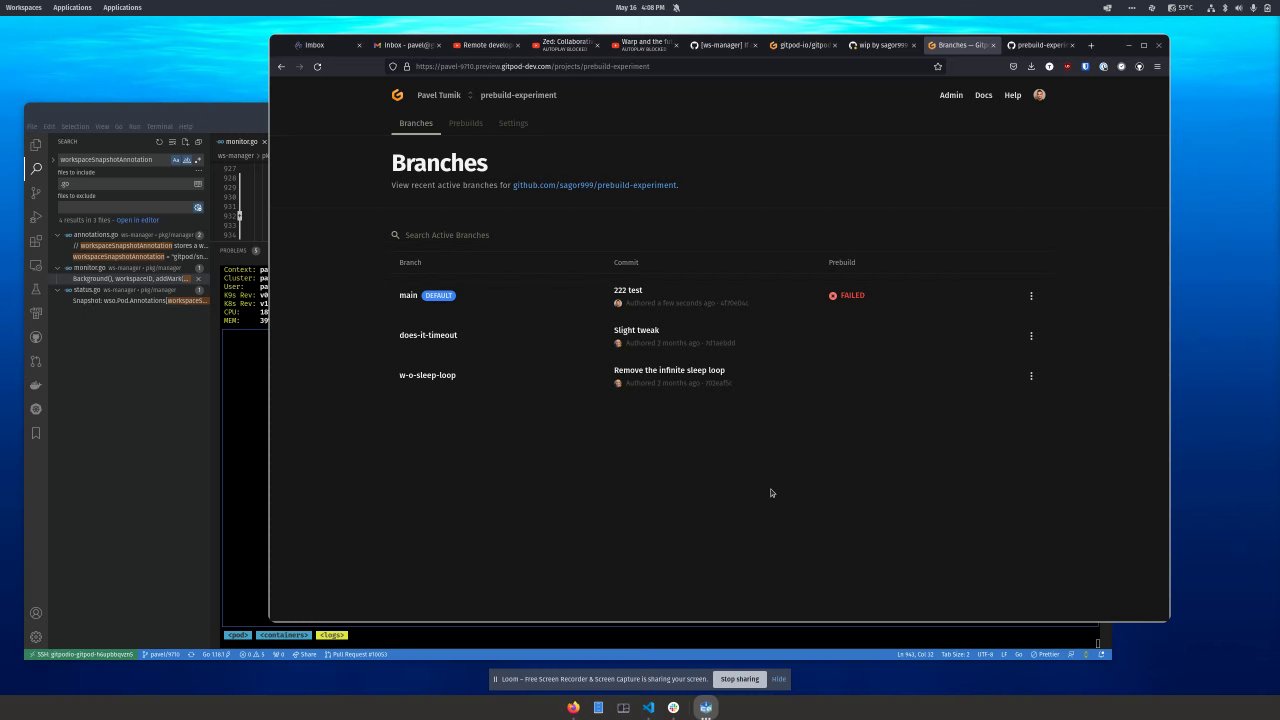Open Extensions view in VS Code

tap(36, 241)
